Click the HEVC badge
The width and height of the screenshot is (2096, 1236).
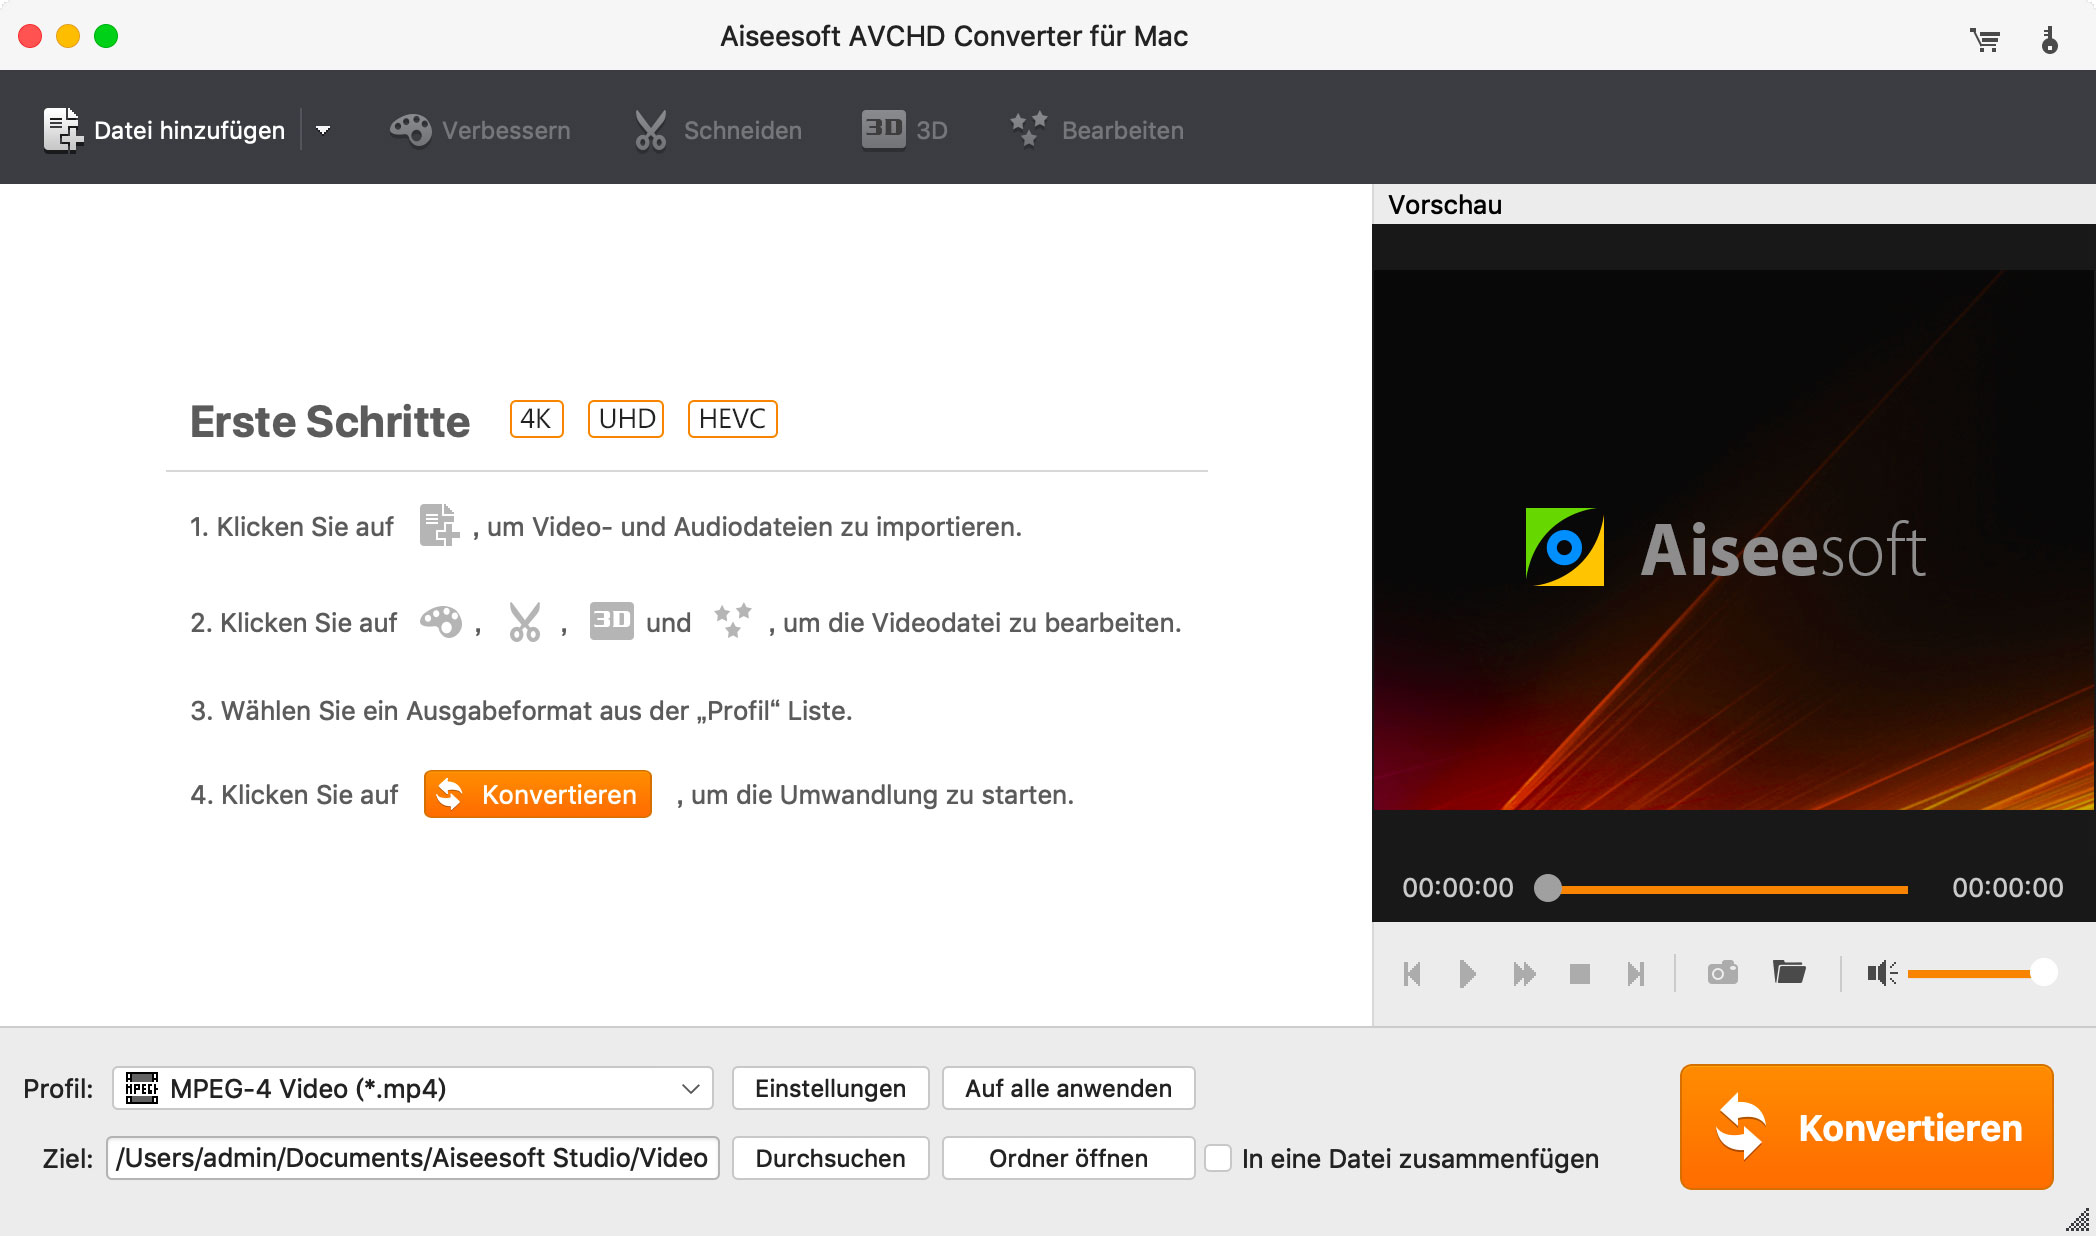coord(732,419)
